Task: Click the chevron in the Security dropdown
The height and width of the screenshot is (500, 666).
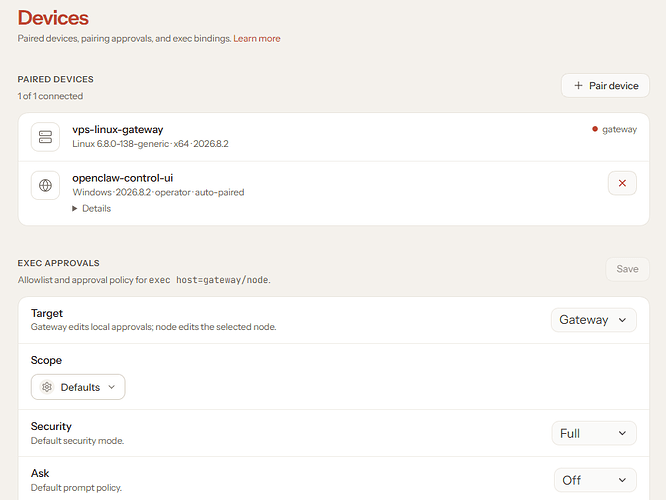Action: pyautogui.click(x=622, y=433)
